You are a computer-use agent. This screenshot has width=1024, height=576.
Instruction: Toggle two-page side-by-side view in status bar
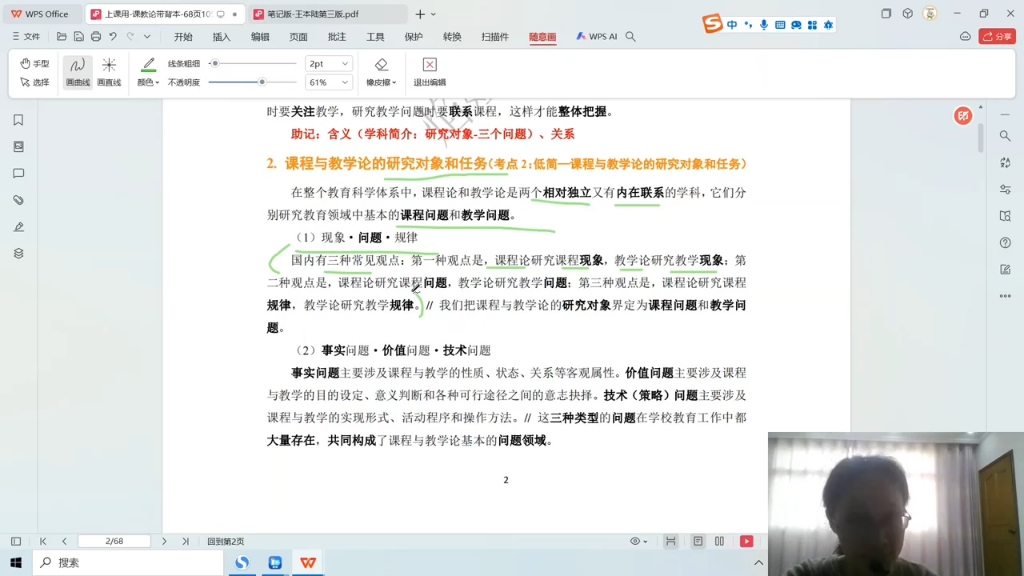point(719,541)
